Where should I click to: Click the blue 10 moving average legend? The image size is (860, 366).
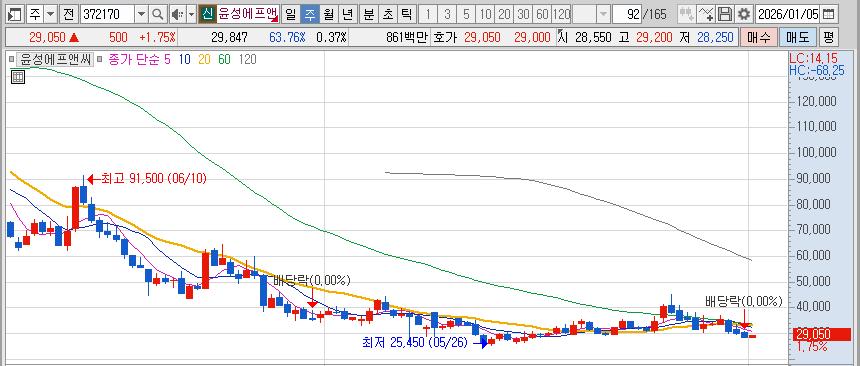click(185, 59)
